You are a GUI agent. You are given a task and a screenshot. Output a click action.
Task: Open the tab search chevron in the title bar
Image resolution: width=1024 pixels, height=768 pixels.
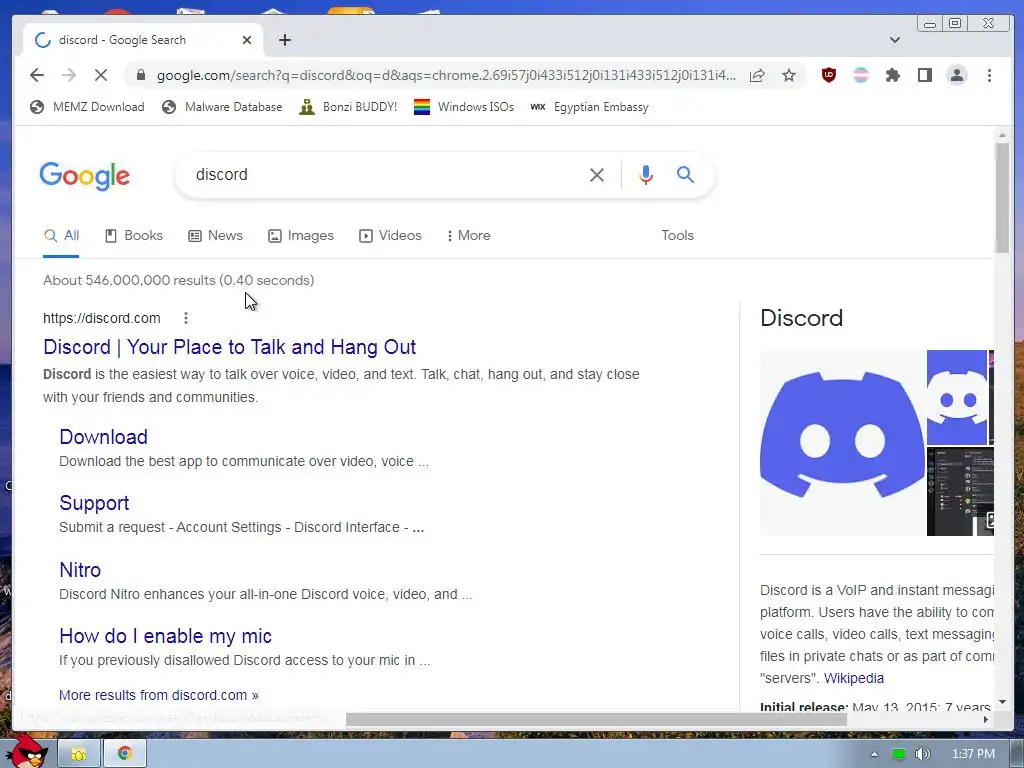click(895, 40)
